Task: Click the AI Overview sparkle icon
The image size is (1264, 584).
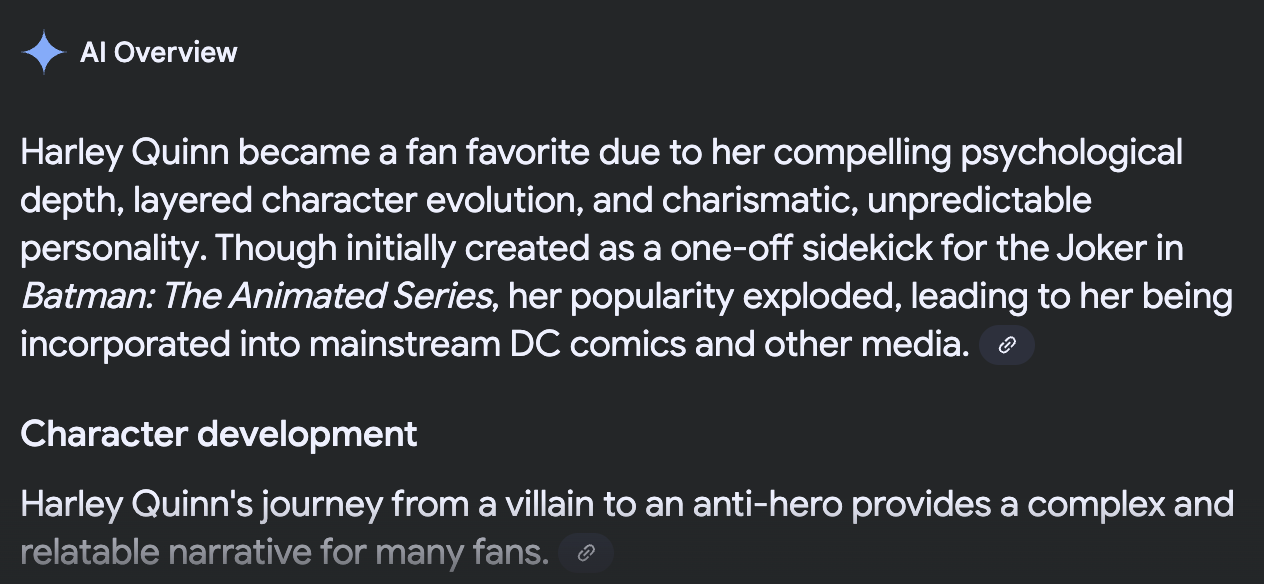Action: click(x=43, y=52)
